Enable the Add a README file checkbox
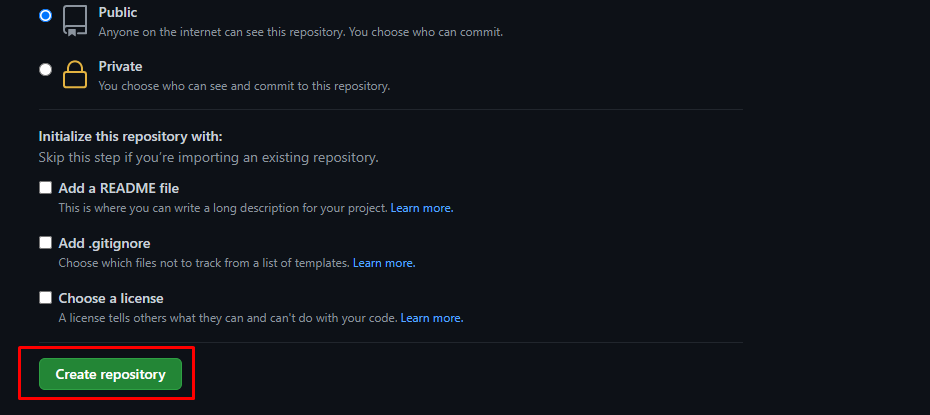Screen dimensions: 930x415 point(46,188)
